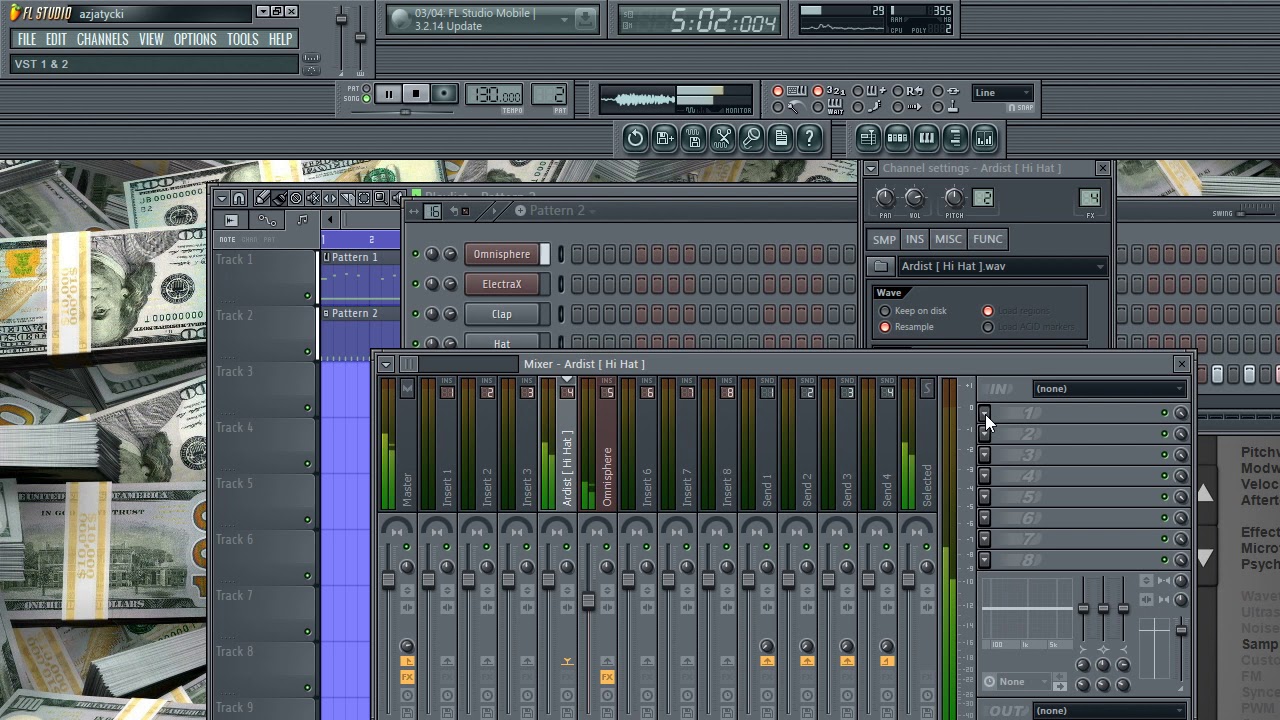This screenshot has height=720, width=1280.
Task: Open the CHANNELS menu
Action: tap(102, 39)
